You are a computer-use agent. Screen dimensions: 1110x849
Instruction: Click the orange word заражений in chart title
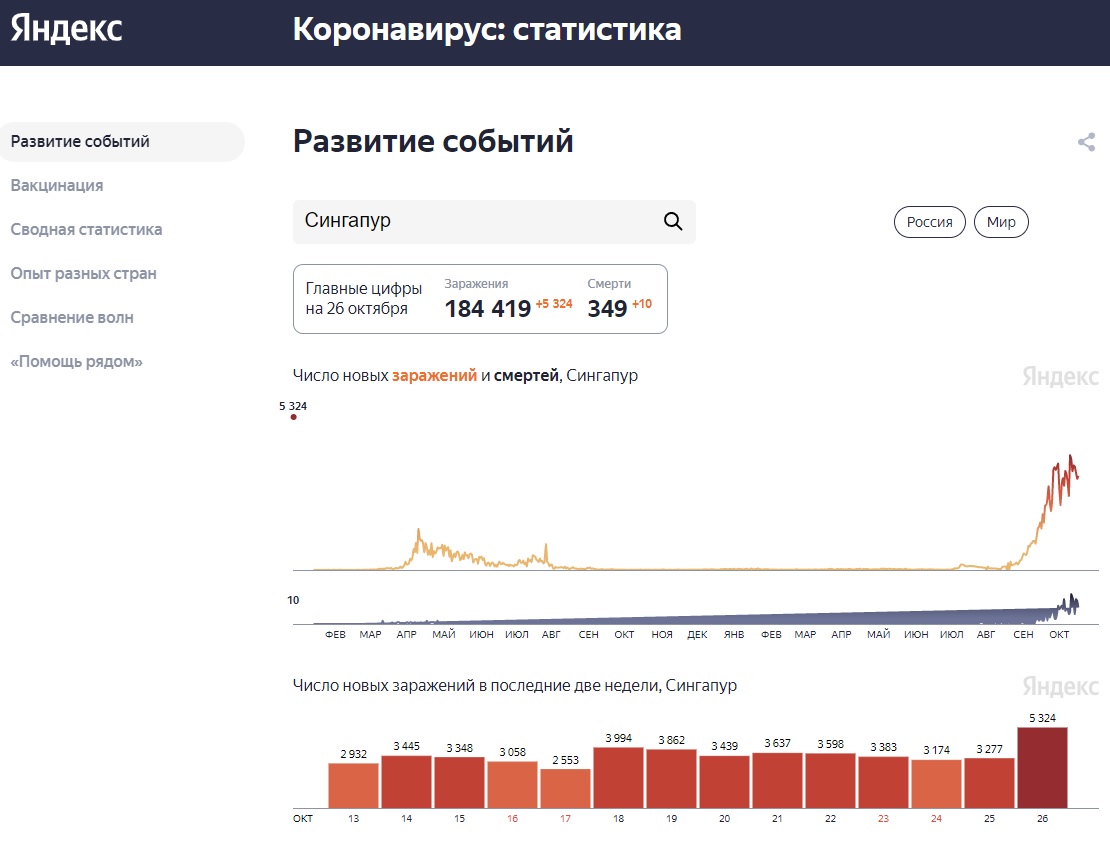(435, 375)
